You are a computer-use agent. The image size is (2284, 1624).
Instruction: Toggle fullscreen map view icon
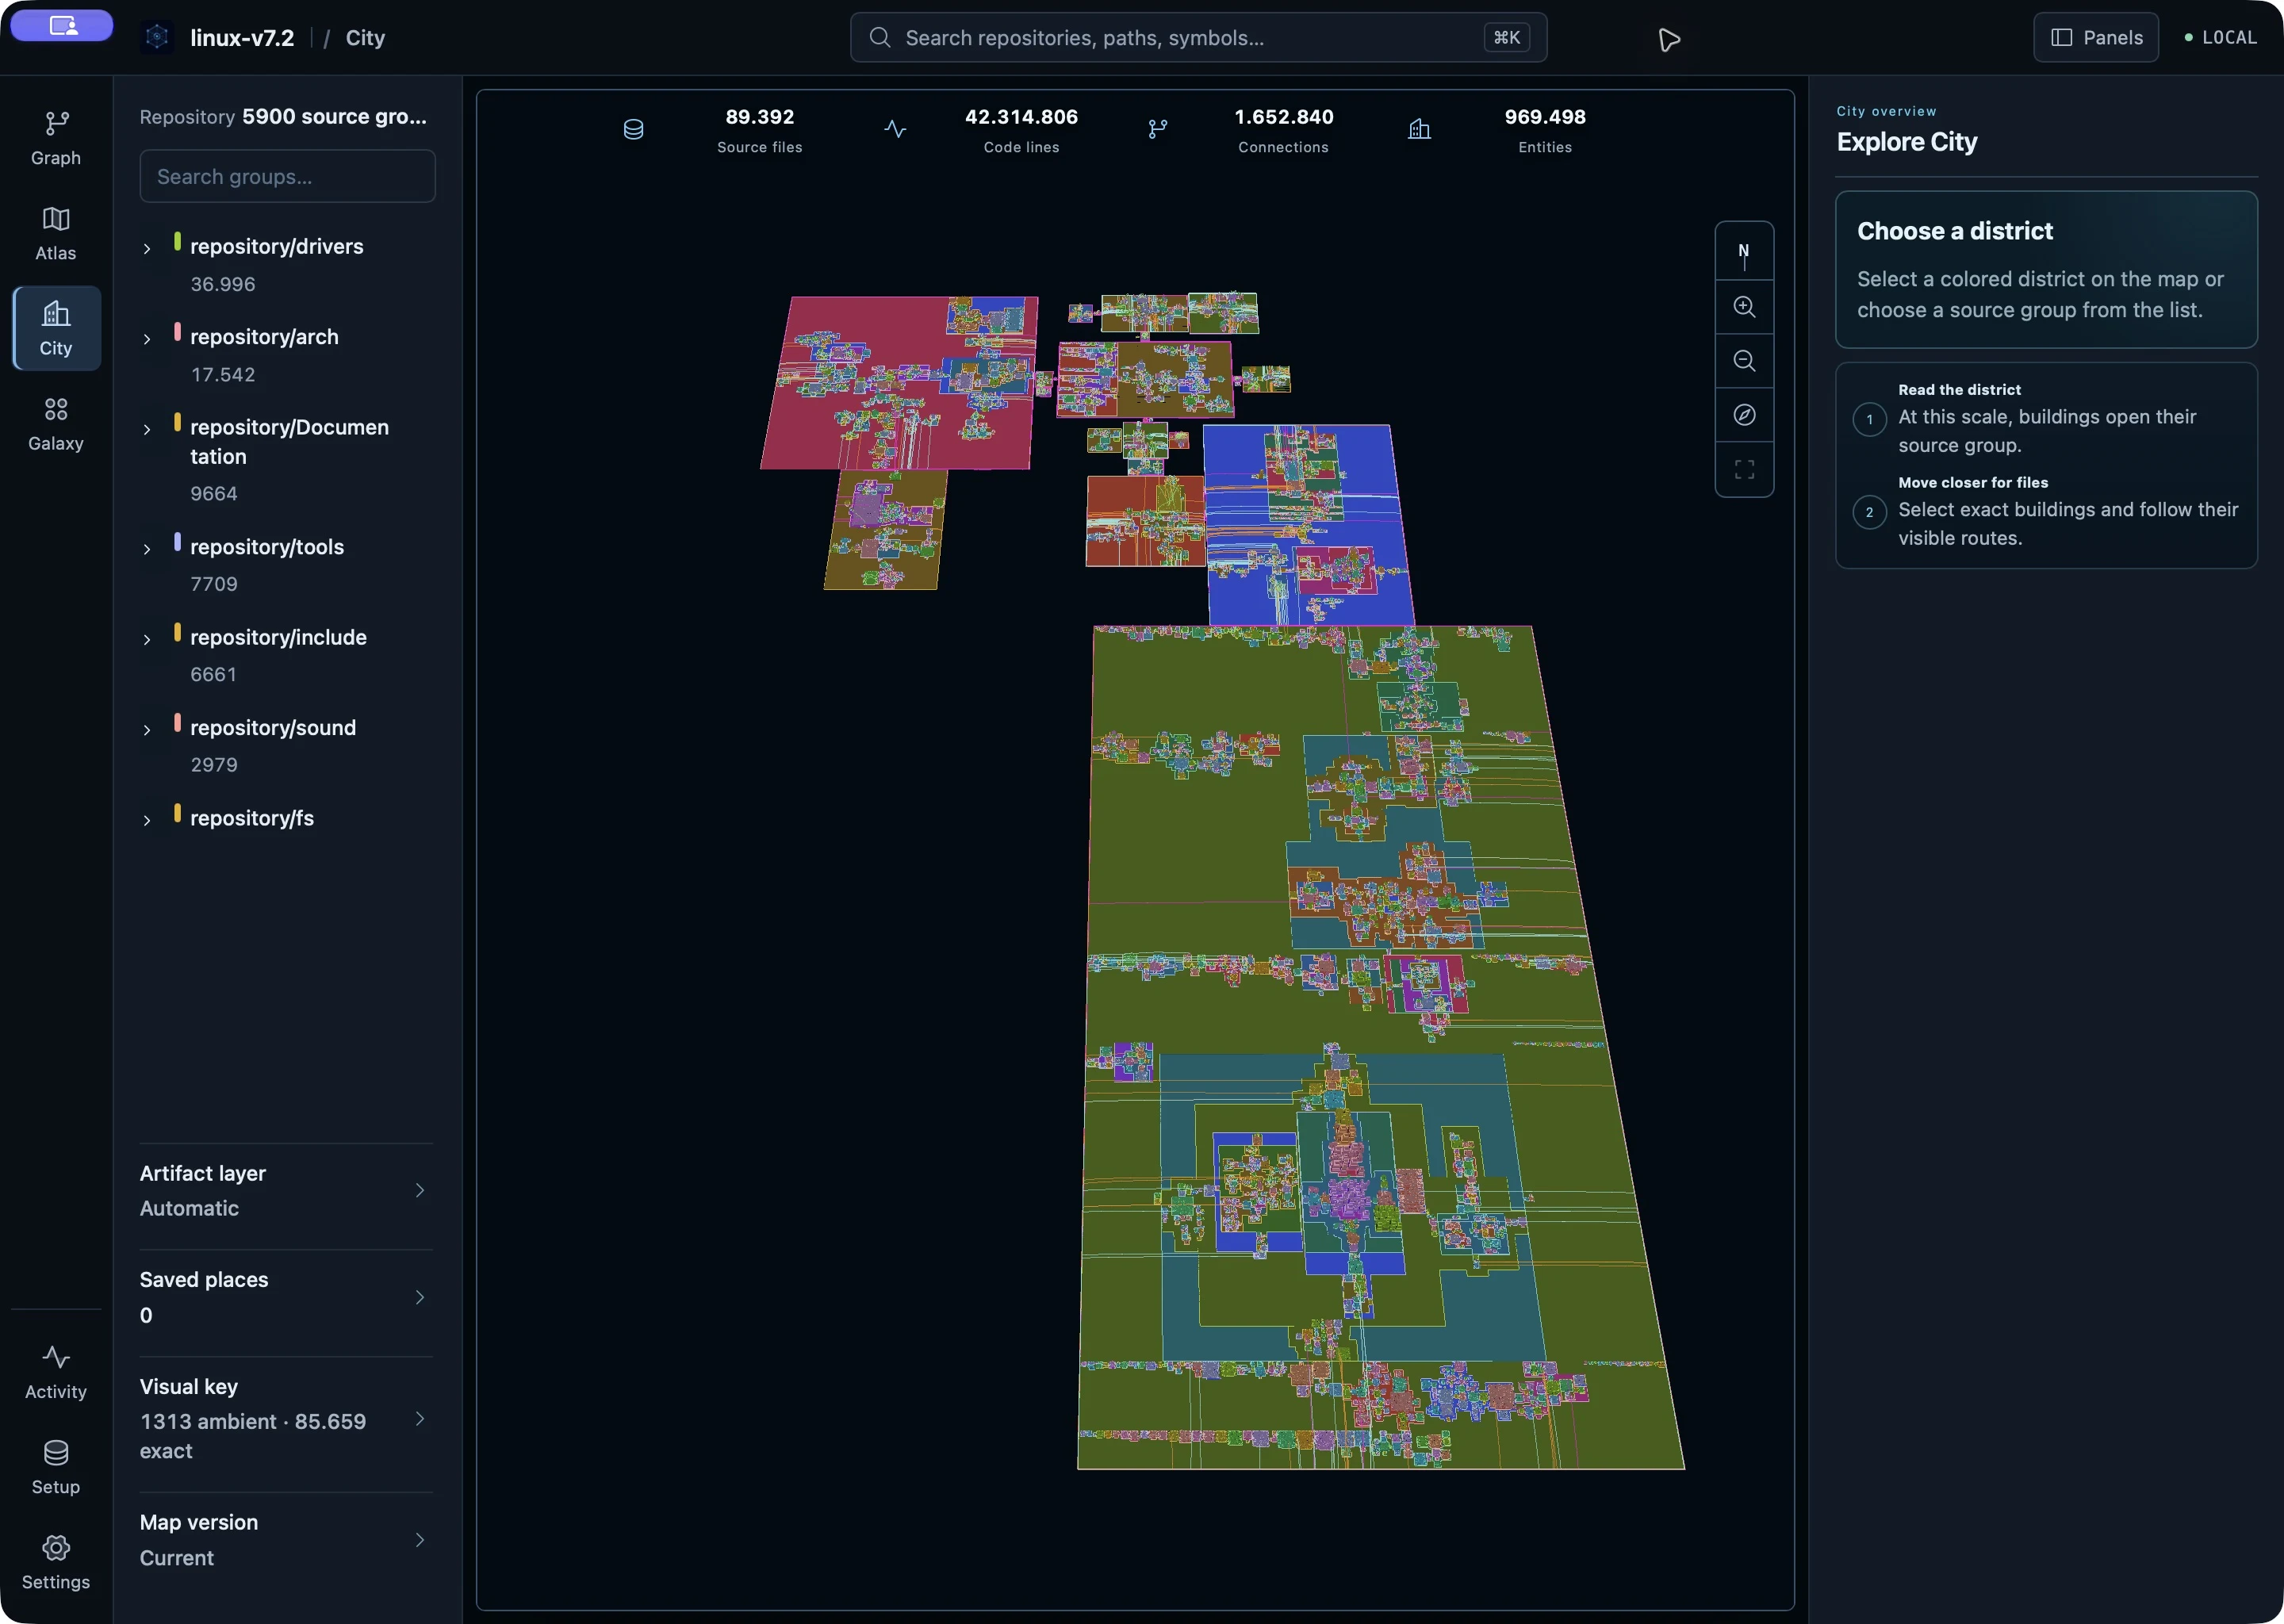(1744, 469)
